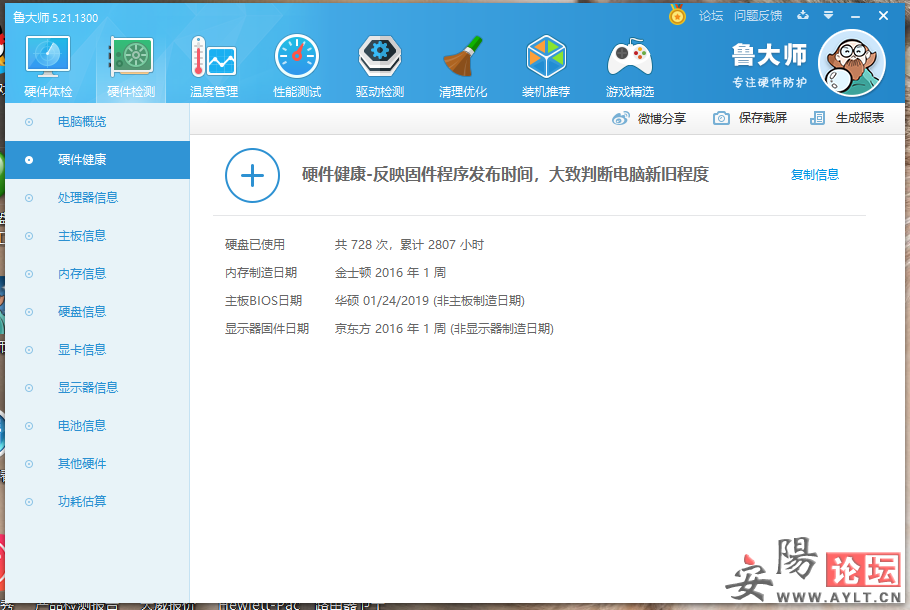Image resolution: width=910 pixels, height=610 pixels.
Task: Open the 硬件体检 hardware checkup icon
Action: click(48, 67)
